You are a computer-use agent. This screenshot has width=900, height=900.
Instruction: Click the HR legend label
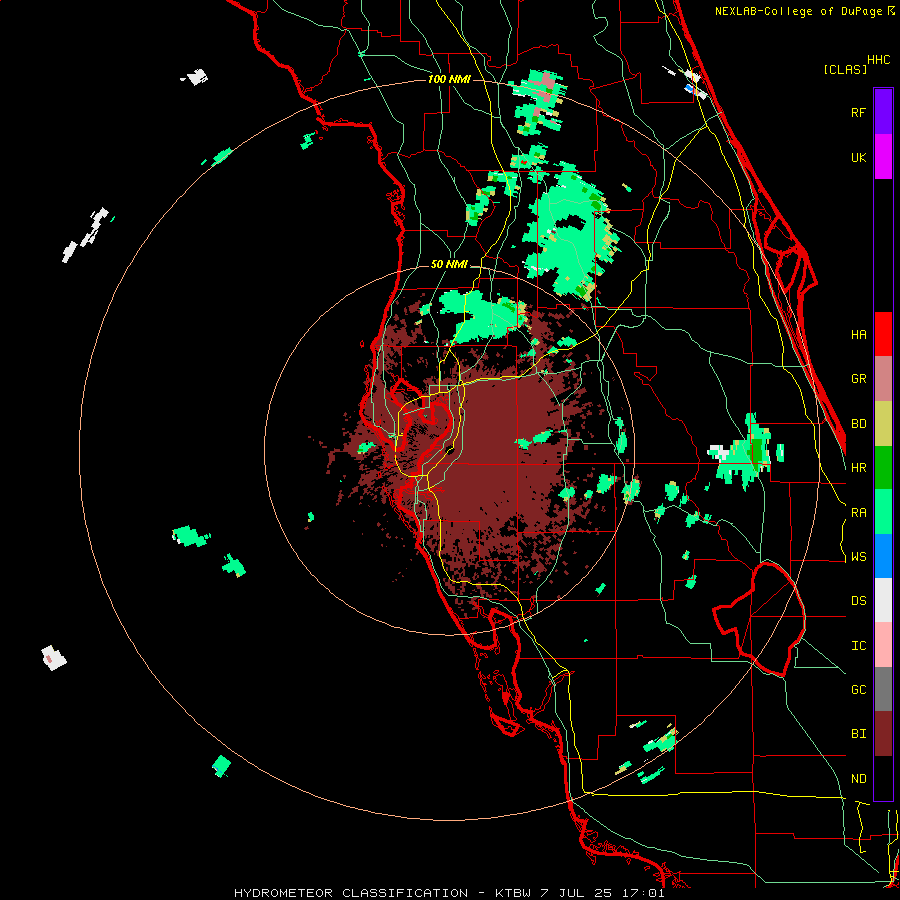[x=858, y=468]
